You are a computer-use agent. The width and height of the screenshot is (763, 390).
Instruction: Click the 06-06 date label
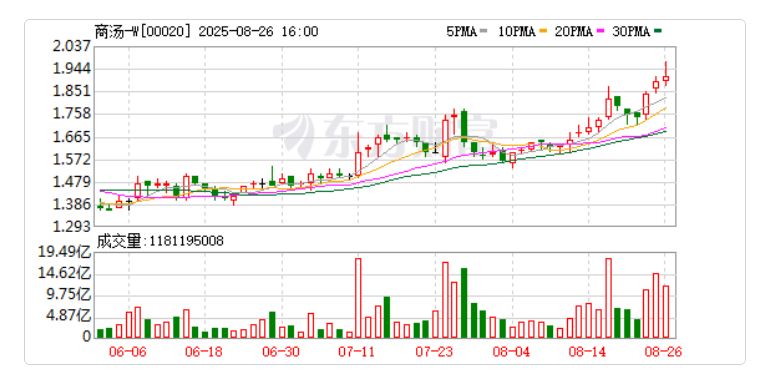127,352
